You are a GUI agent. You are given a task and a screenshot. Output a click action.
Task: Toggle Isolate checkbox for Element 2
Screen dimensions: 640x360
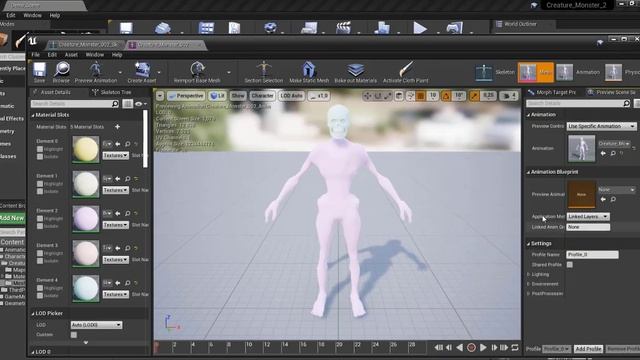(40, 226)
